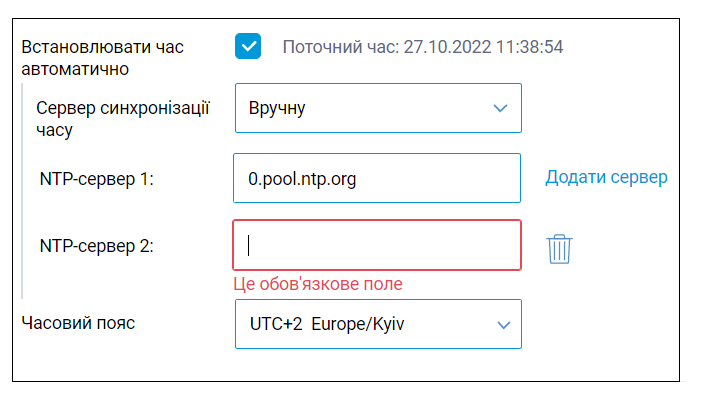
Task: Click the Це обов'язкове поле error message
Action: [318, 284]
